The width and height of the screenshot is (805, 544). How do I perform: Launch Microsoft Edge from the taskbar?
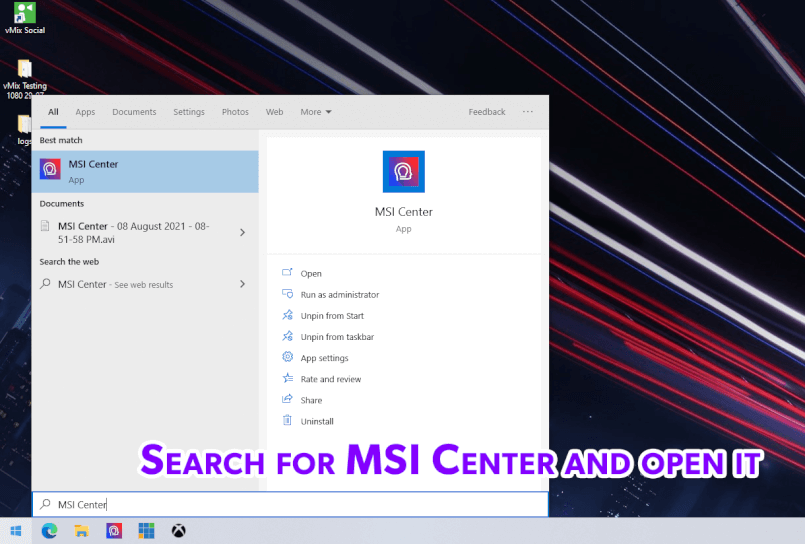[x=49, y=531]
